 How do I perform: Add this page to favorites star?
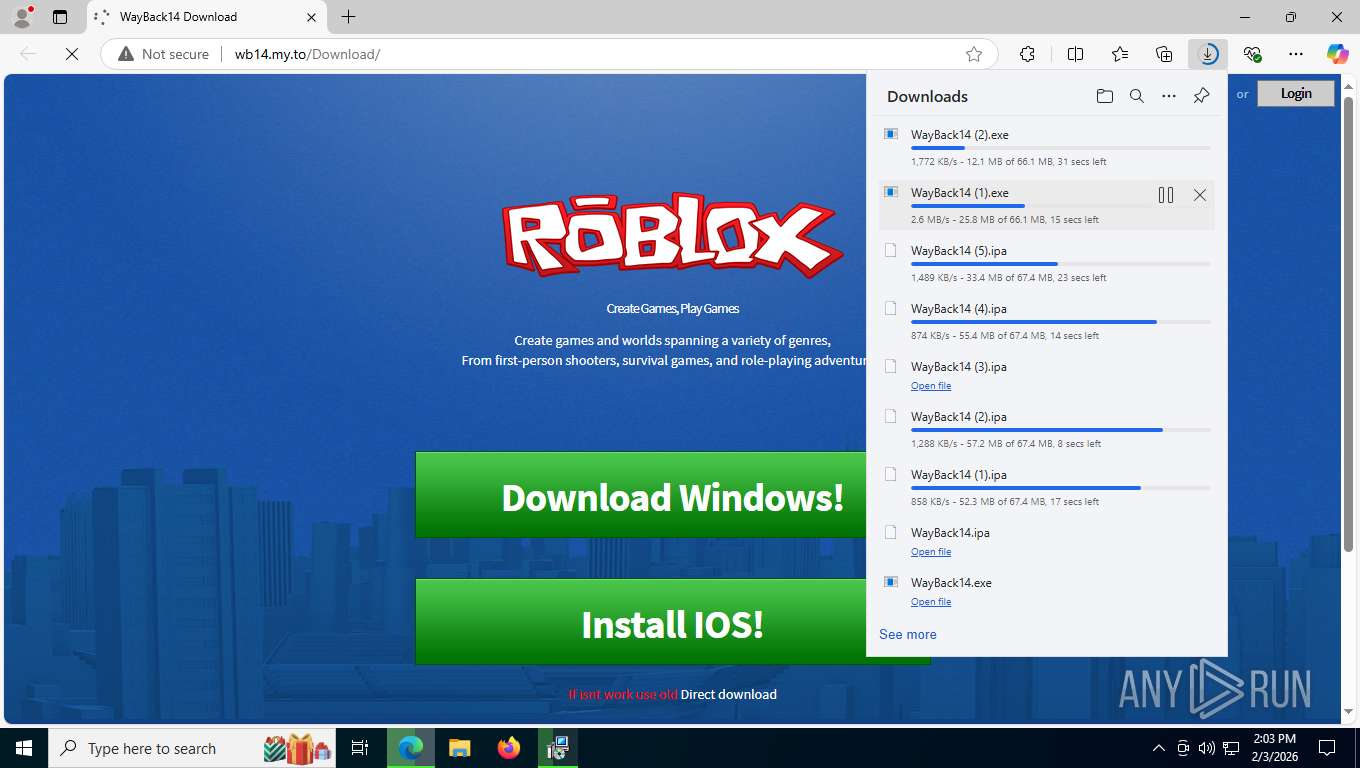pos(974,54)
